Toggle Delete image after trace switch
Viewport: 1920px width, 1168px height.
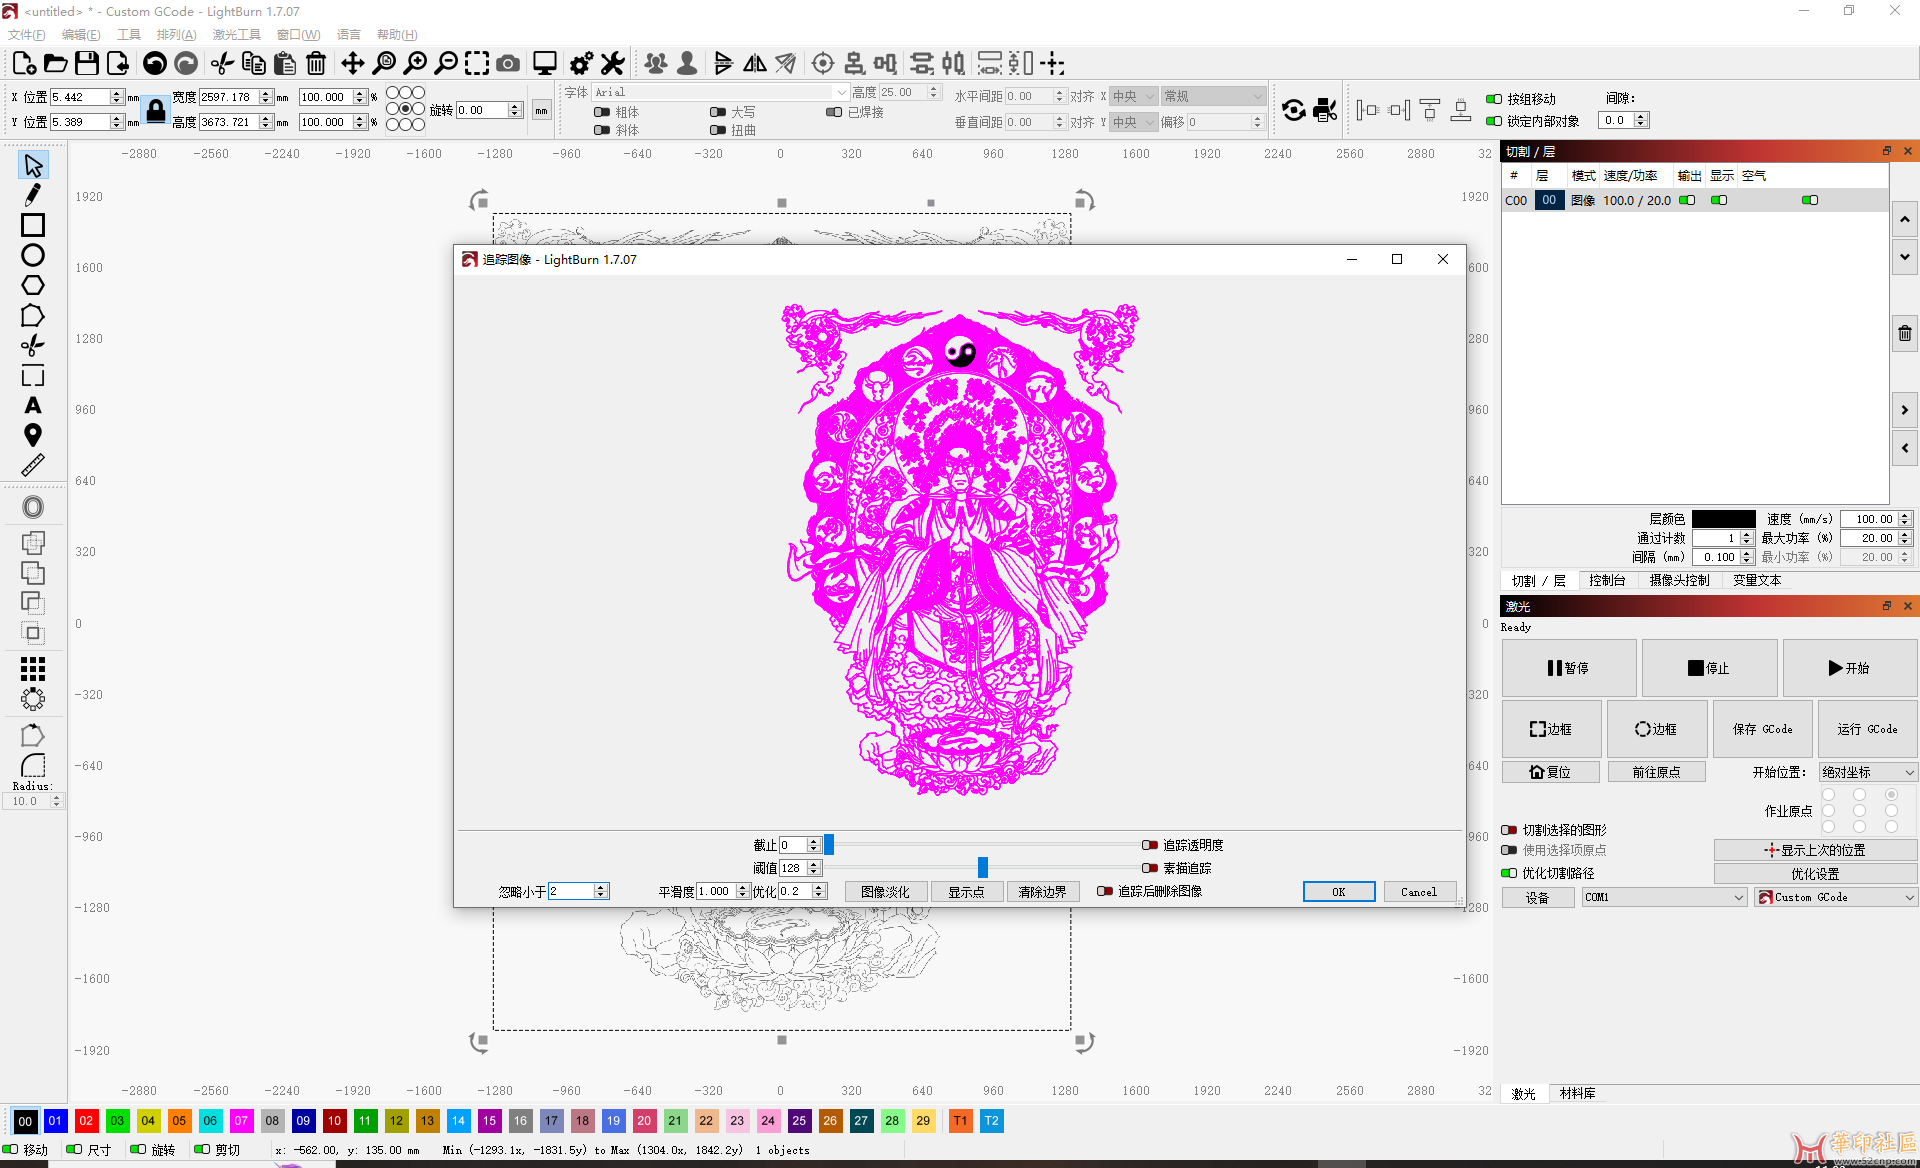point(1105,891)
